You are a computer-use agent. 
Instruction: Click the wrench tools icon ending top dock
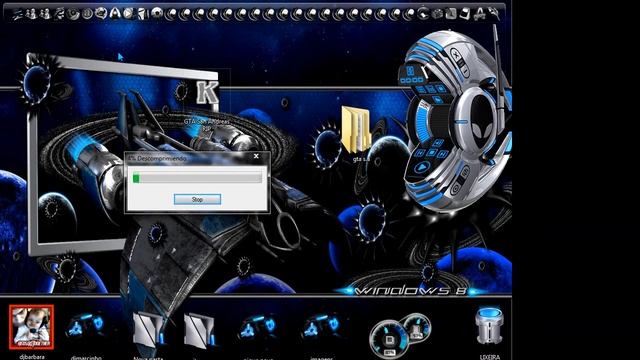pyautogui.click(x=493, y=14)
